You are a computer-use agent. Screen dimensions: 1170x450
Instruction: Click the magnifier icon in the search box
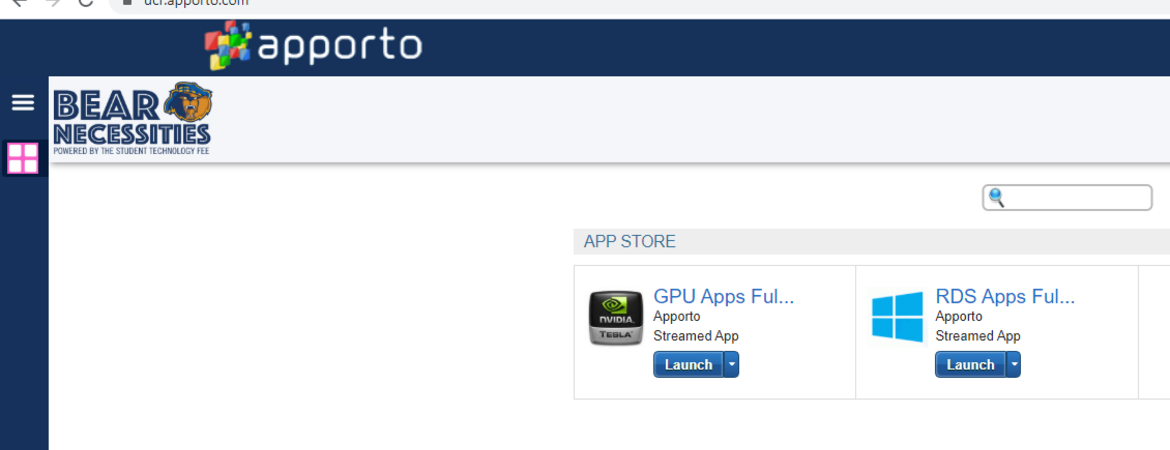[x=996, y=198]
